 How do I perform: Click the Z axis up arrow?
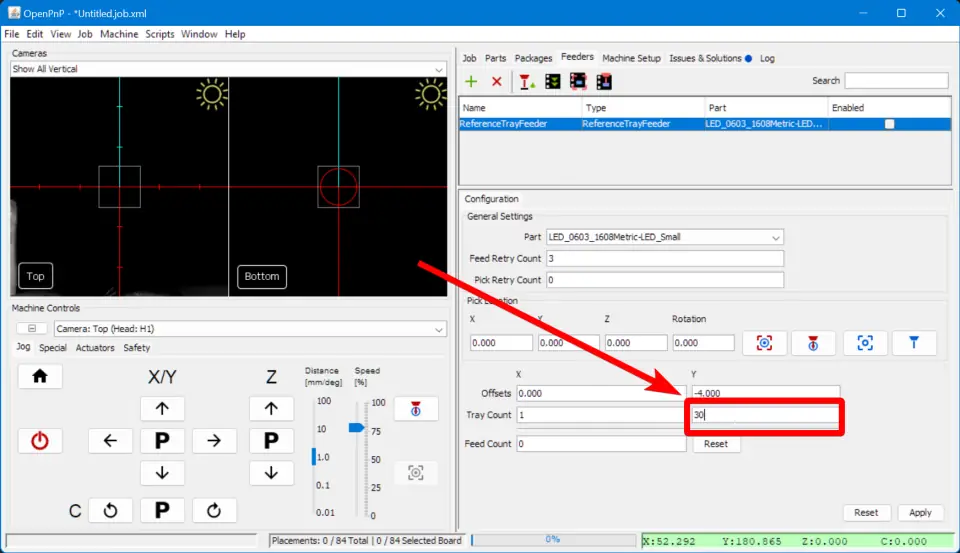271,408
